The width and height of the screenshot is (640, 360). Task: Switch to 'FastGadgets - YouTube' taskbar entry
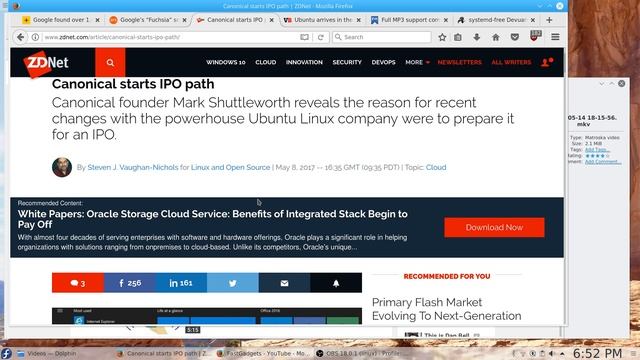coord(263,353)
